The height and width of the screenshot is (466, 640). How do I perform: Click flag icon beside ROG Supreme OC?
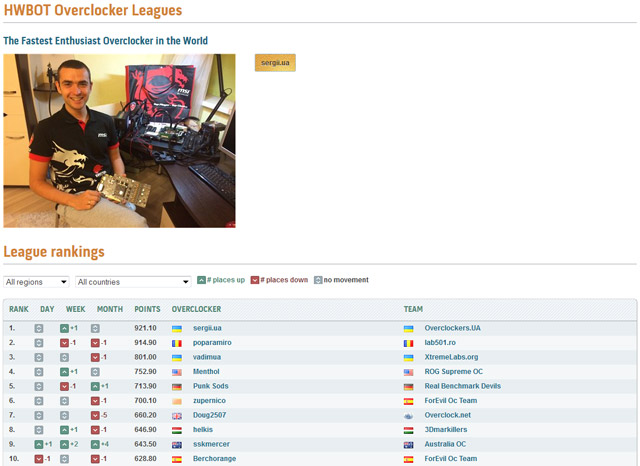pyautogui.click(x=409, y=372)
